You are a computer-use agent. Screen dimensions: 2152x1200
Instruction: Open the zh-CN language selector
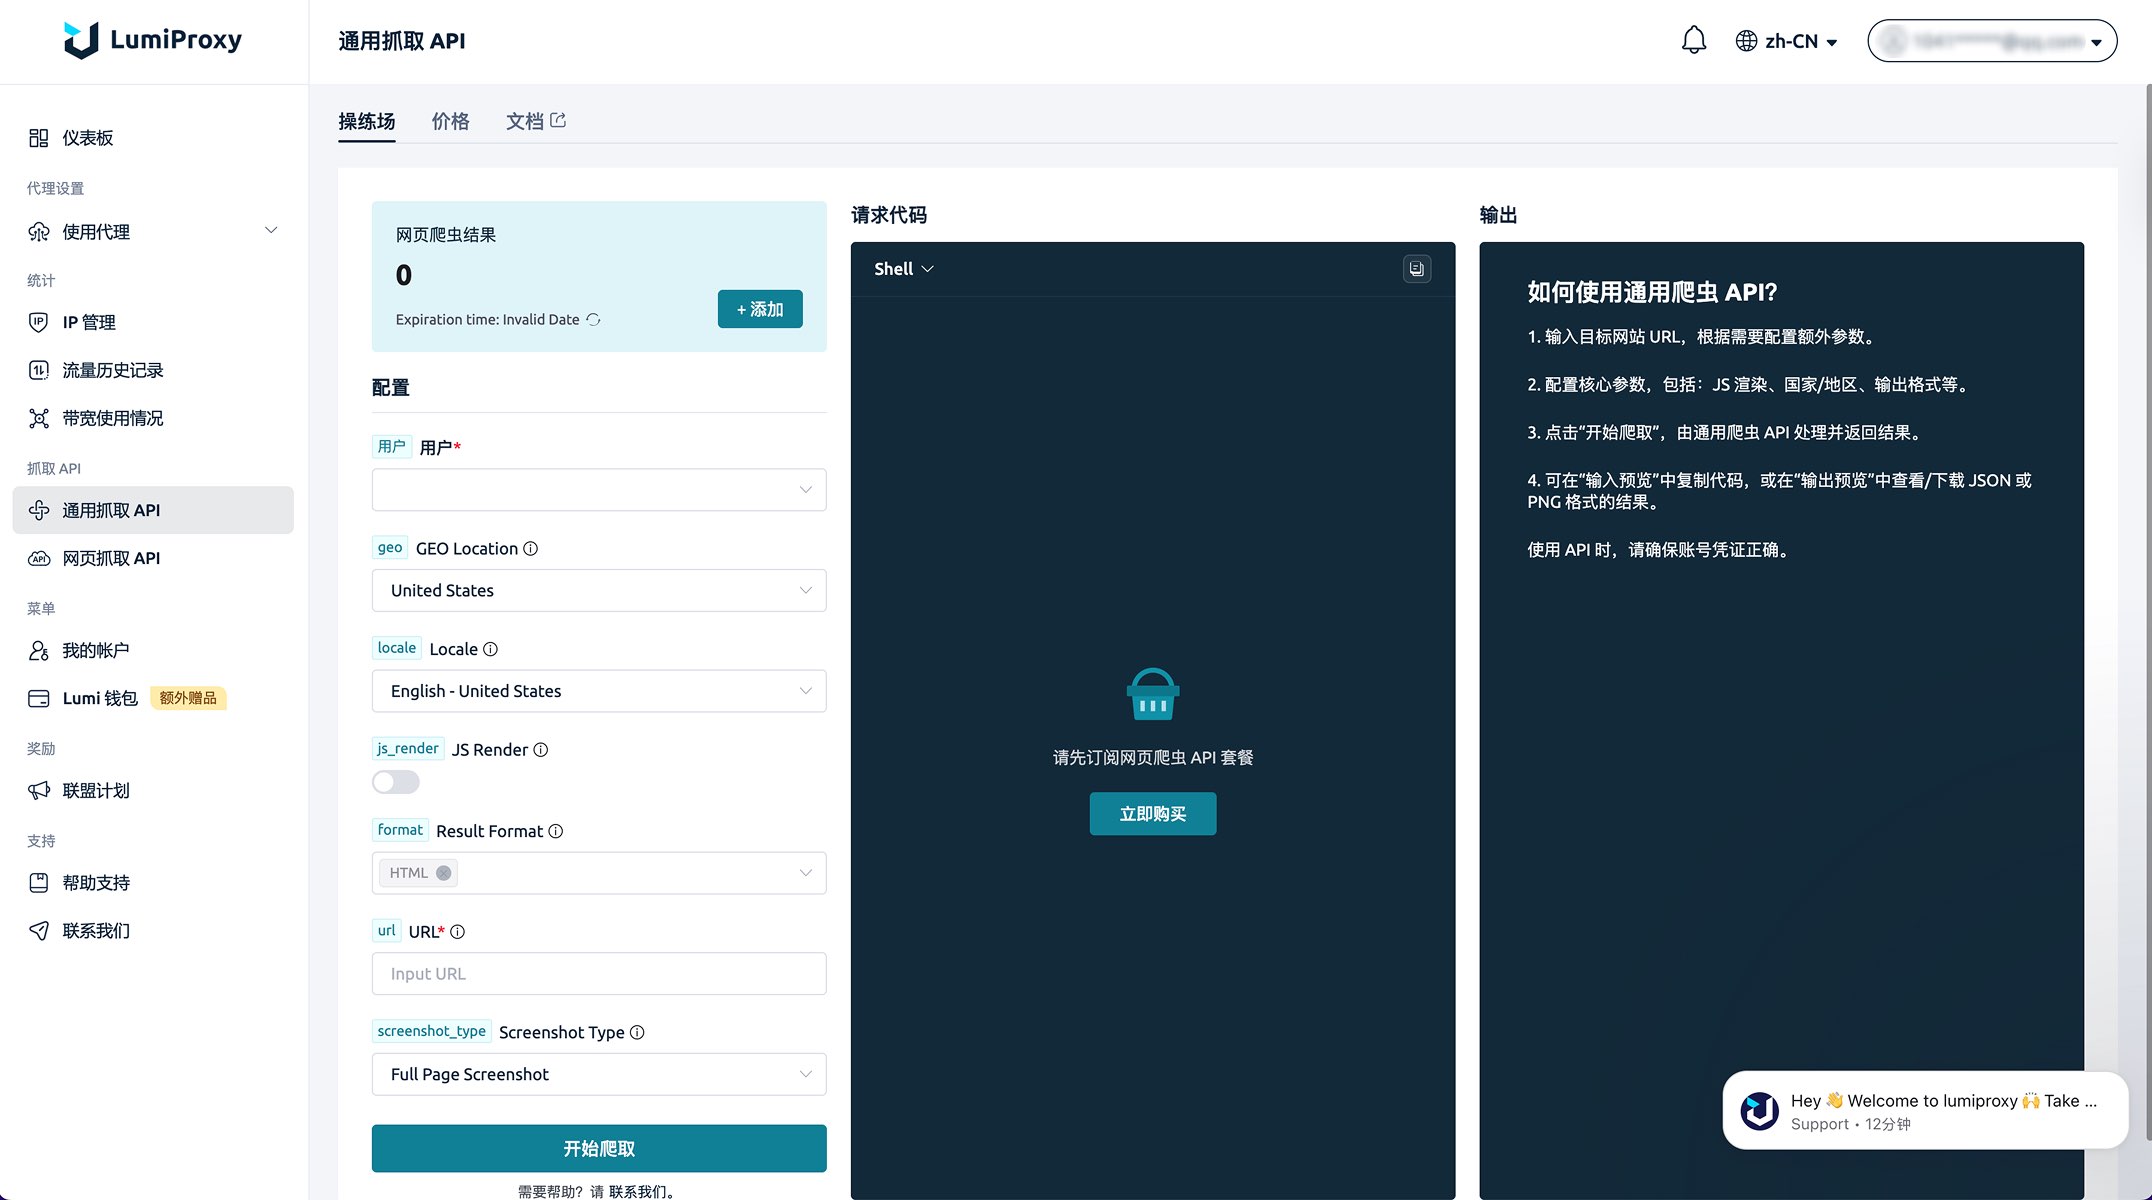point(1787,41)
